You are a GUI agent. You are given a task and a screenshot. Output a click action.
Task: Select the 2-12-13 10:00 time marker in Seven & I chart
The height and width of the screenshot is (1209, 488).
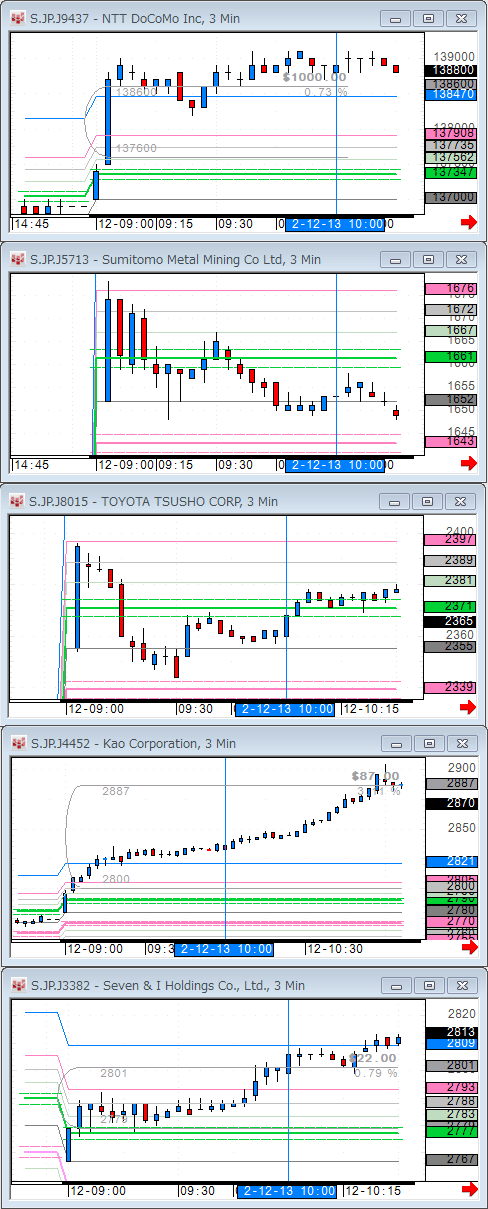[x=286, y=1190]
